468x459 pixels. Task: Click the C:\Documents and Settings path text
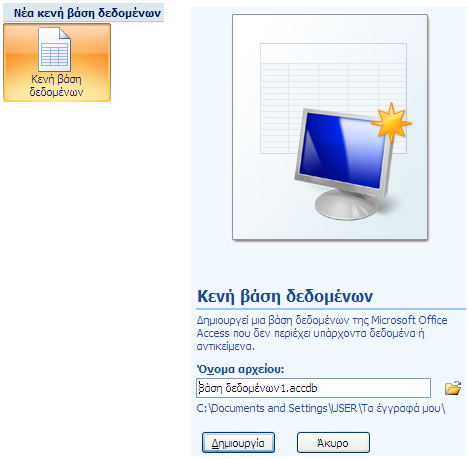[x=321, y=408]
